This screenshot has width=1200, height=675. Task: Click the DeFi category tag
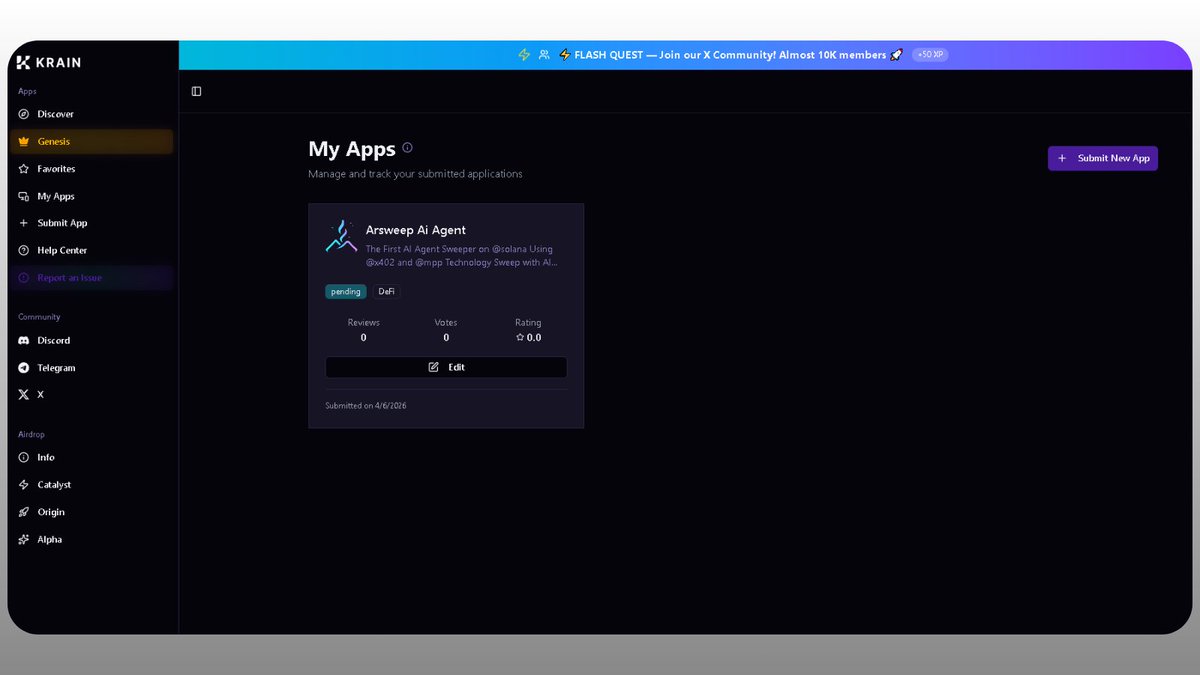[387, 292]
